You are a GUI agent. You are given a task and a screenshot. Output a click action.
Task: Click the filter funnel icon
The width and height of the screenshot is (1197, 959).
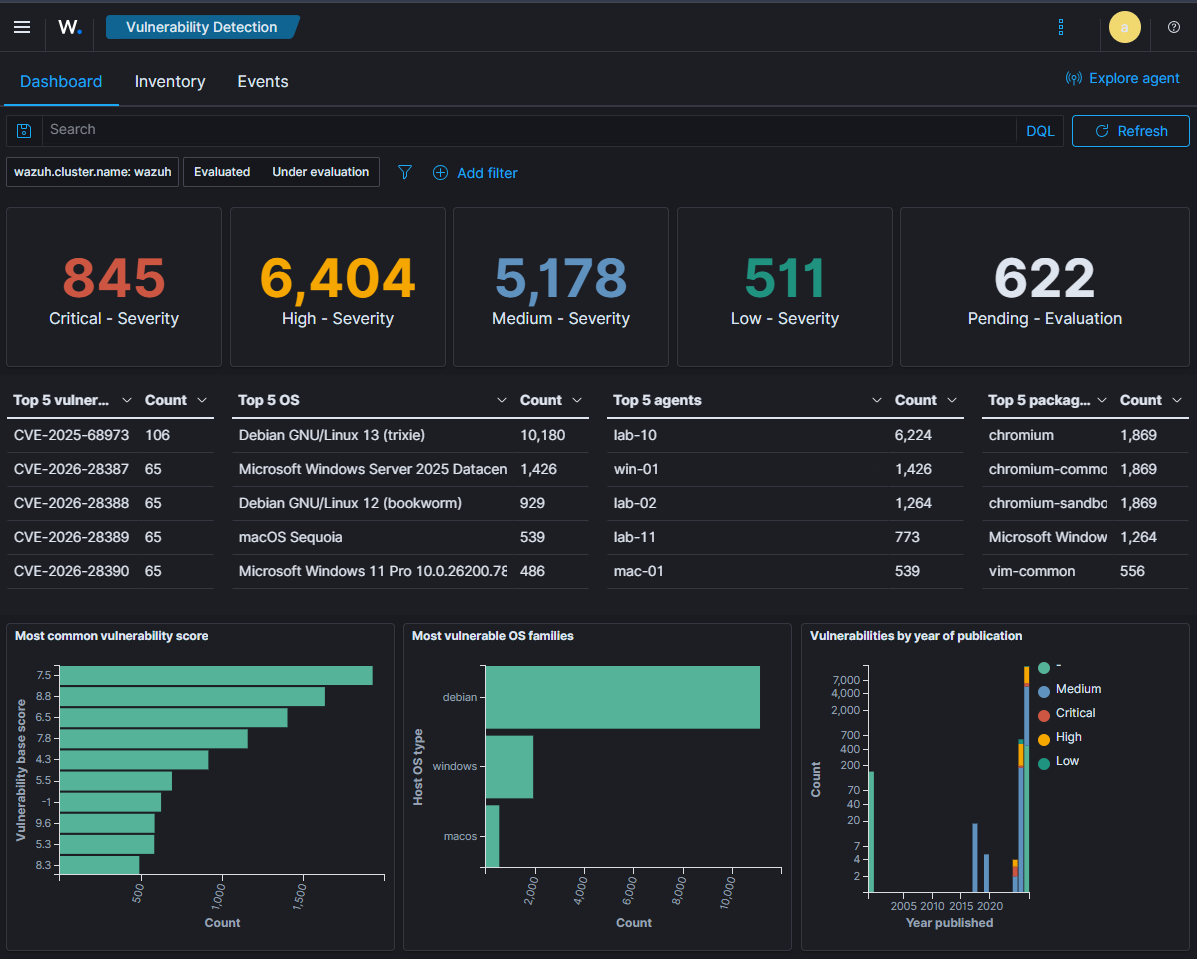point(405,173)
